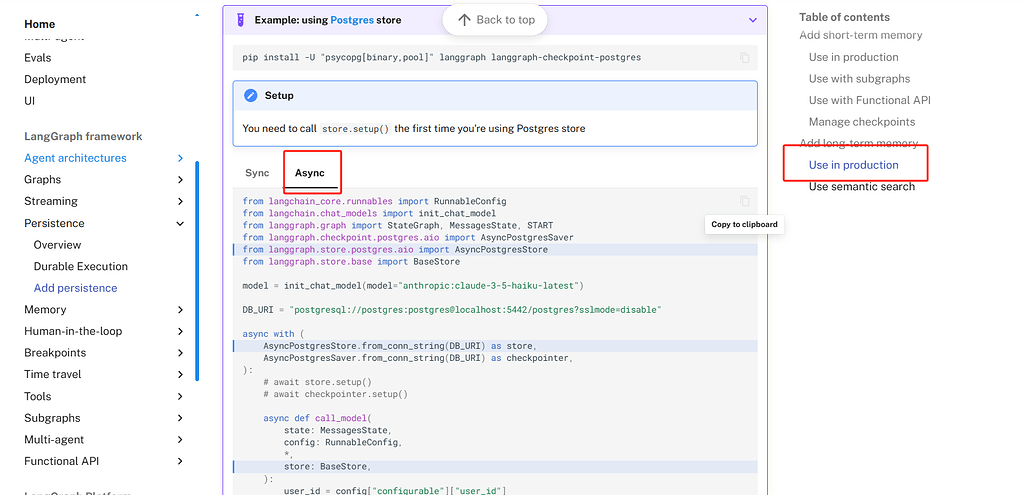This screenshot has height=495, width=1024.
Task: Switch to the Sync tab
Action: click(257, 173)
